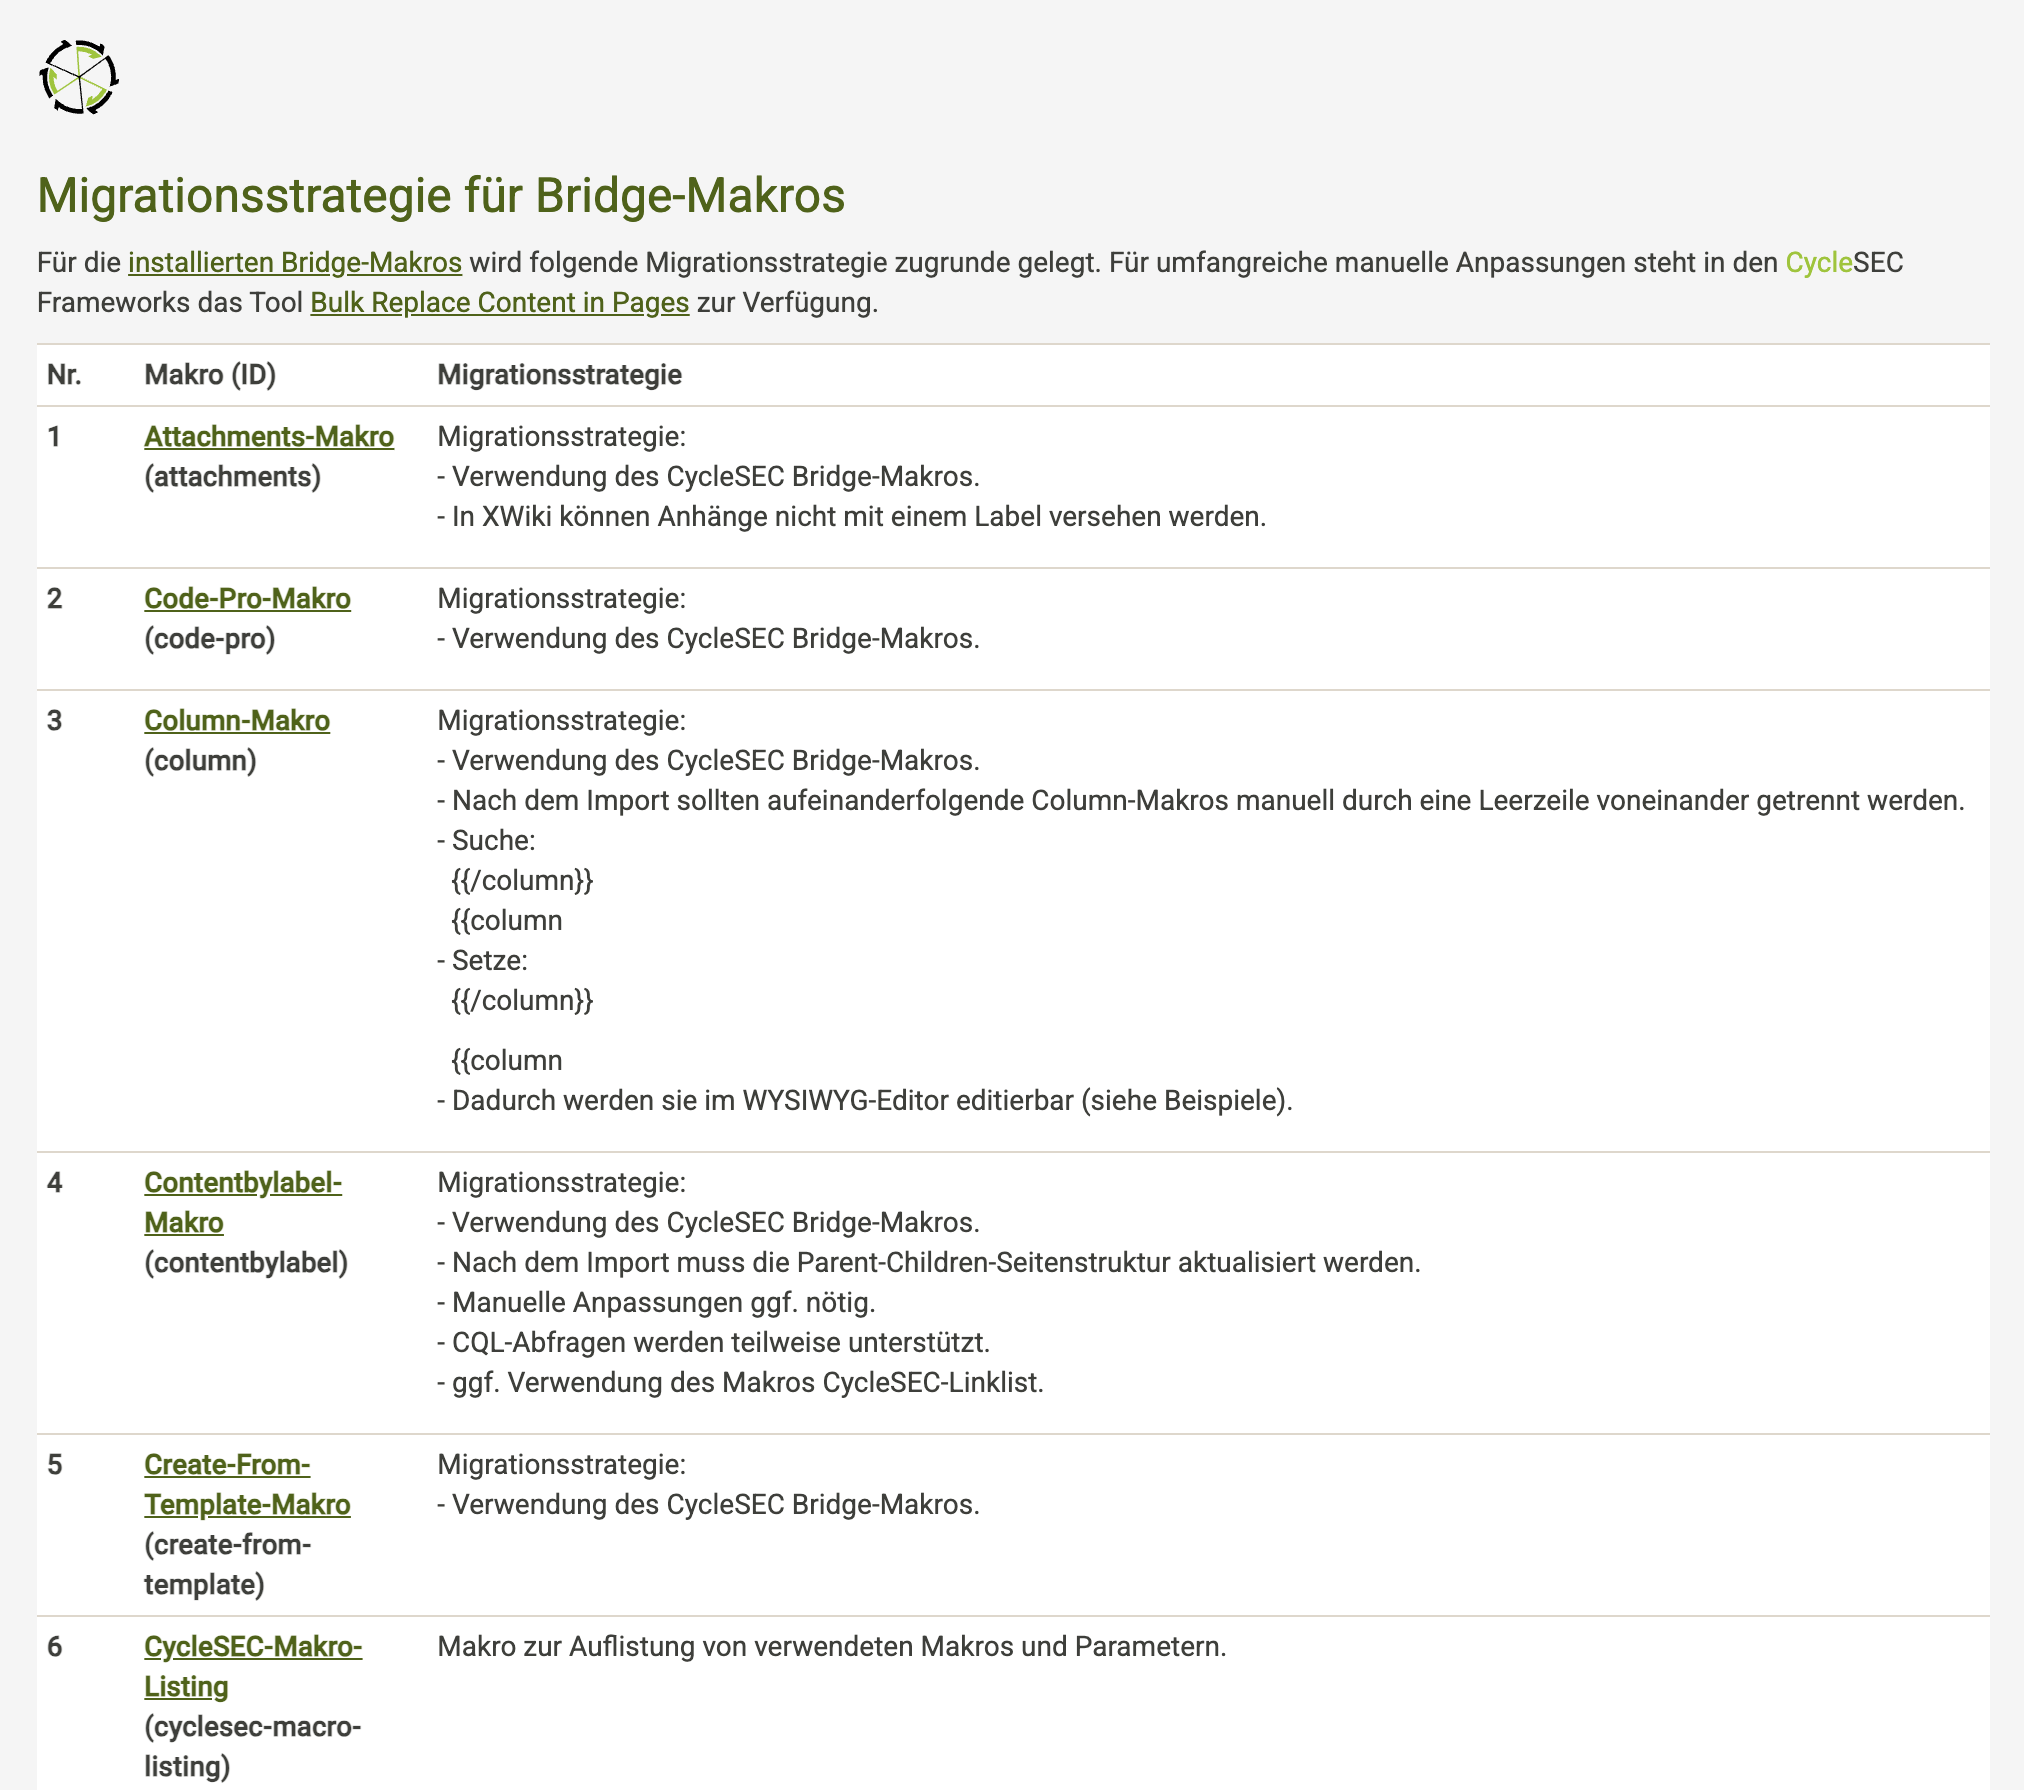Screen dimensions: 2024x1790
Task: Click the Nr. column header
Action: (64, 374)
